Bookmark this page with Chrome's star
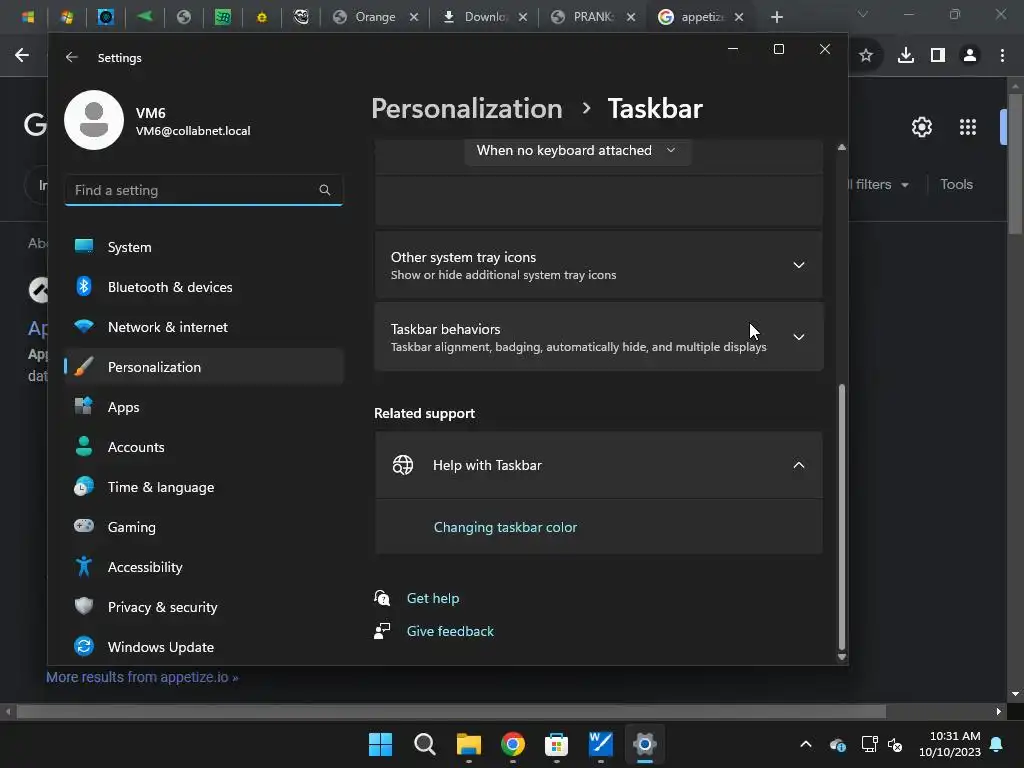The image size is (1024, 768). click(866, 56)
